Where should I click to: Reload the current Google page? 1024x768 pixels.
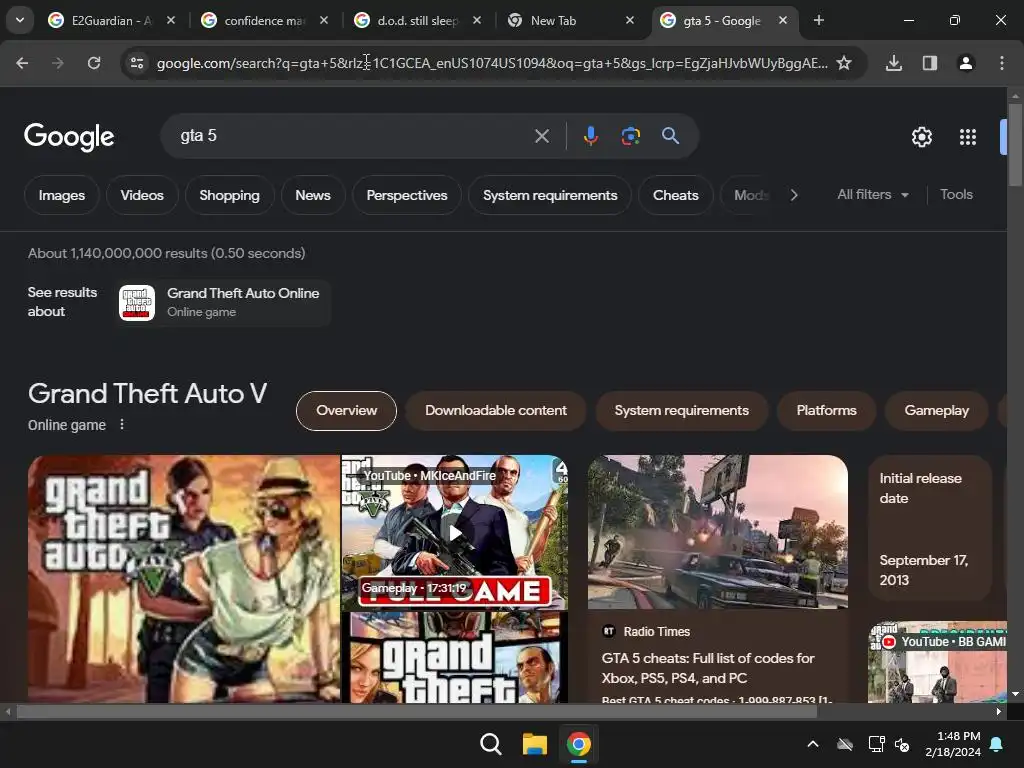click(94, 63)
